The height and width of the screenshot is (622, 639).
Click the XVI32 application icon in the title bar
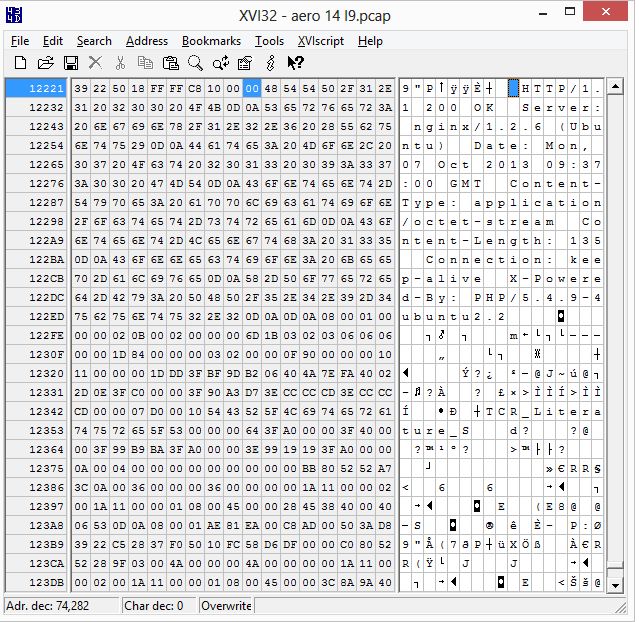coord(14,15)
